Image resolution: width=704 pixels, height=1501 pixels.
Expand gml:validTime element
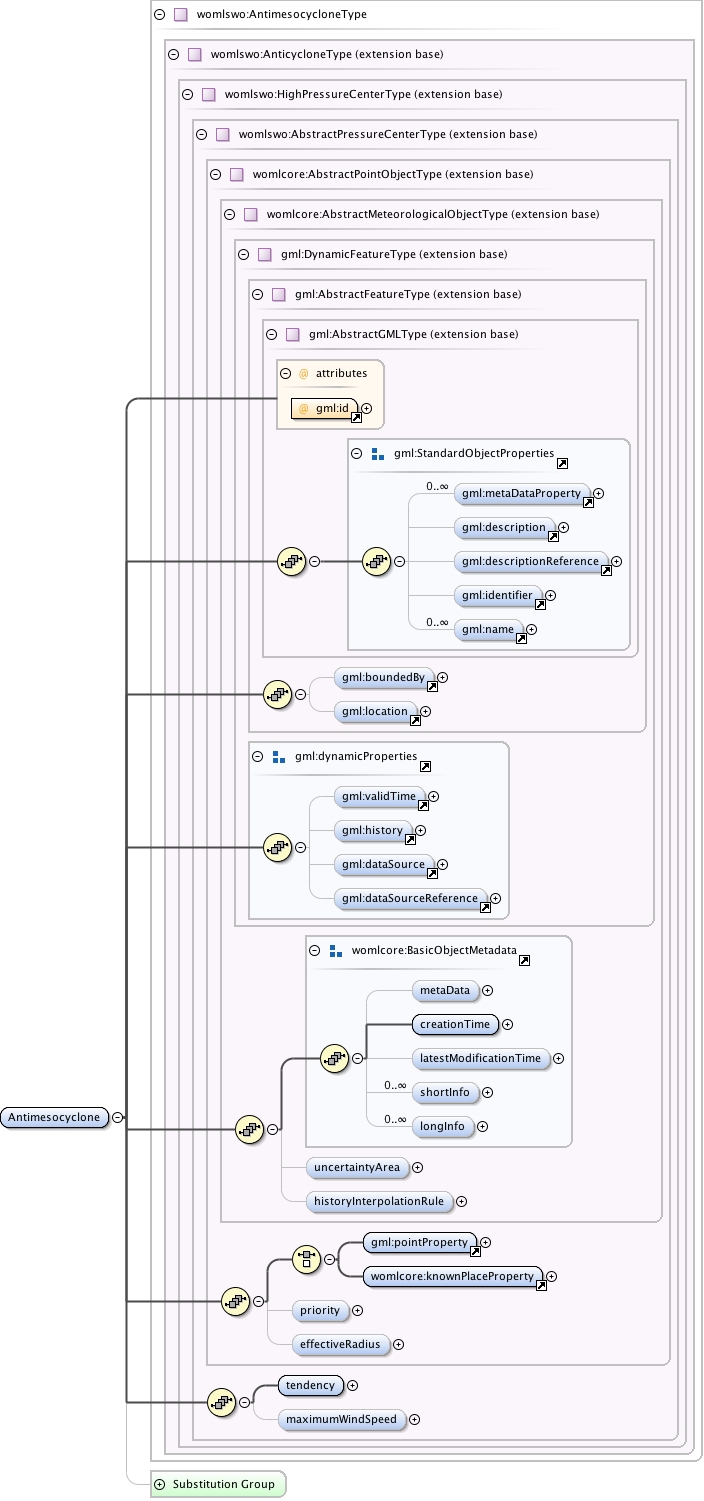click(434, 796)
